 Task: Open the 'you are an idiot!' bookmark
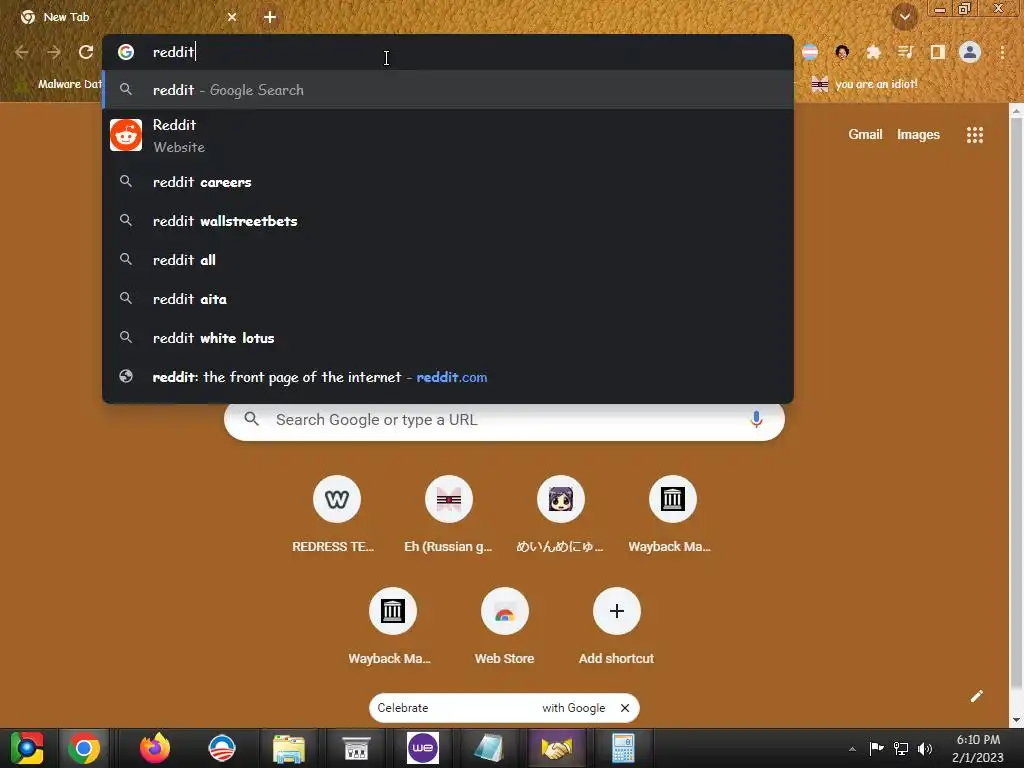tap(864, 84)
